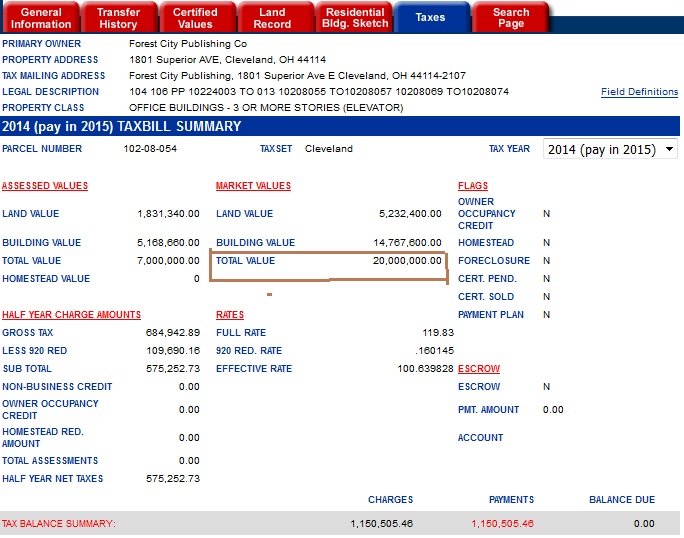The height and width of the screenshot is (538, 684).
Task: Click the Escrow heading link
Action: (x=479, y=369)
